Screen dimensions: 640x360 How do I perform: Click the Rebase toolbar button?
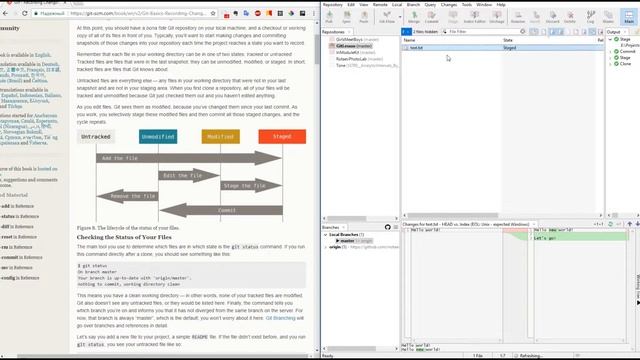[518, 17]
